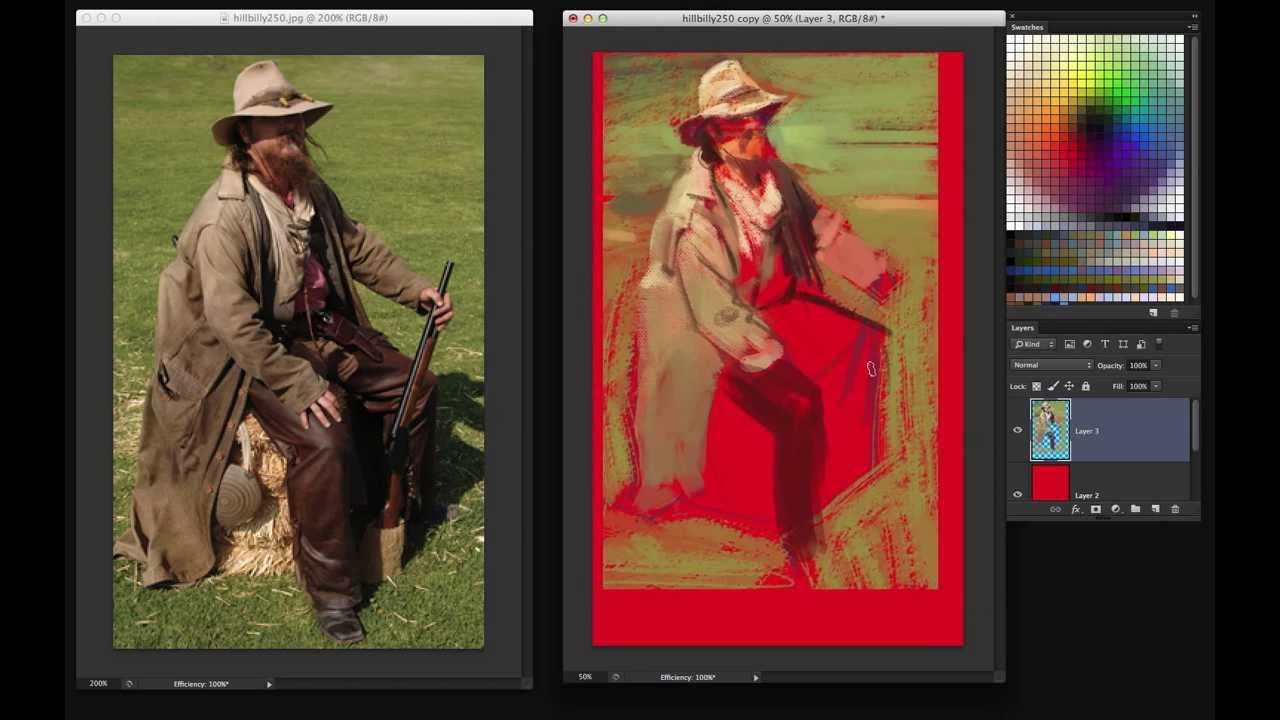Open the Opacity slider dropdown arrow
This screenshot has height=720, width=1280.
point(1156,365)
